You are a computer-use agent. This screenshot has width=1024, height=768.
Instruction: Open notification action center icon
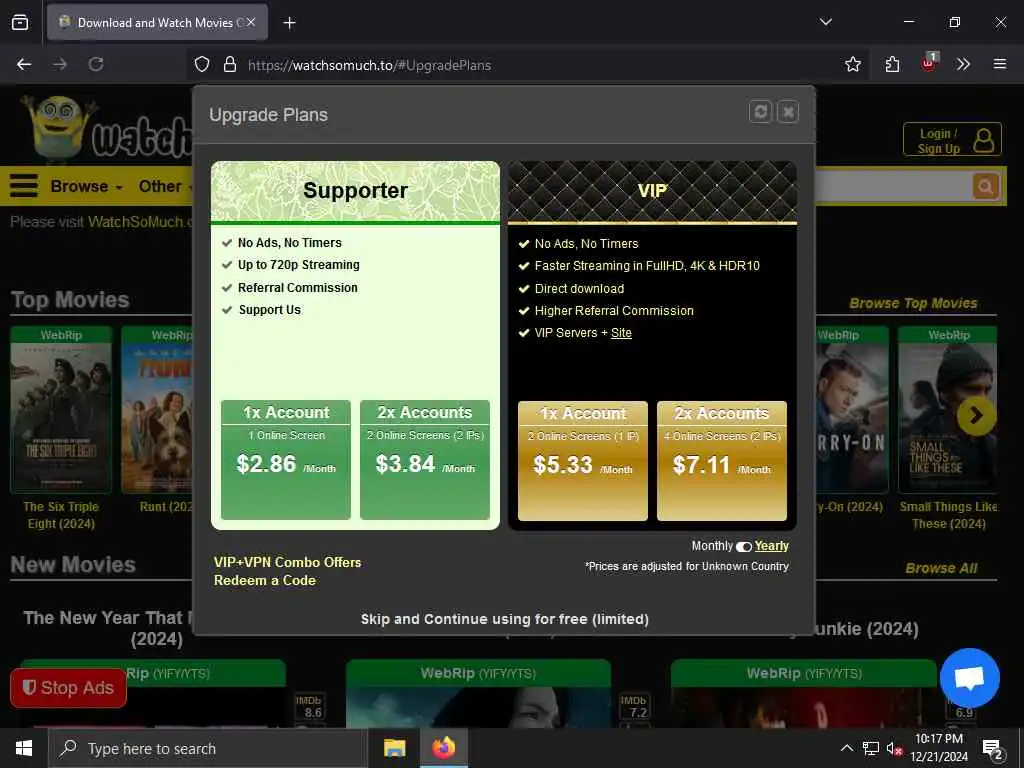tap(993, 749)
